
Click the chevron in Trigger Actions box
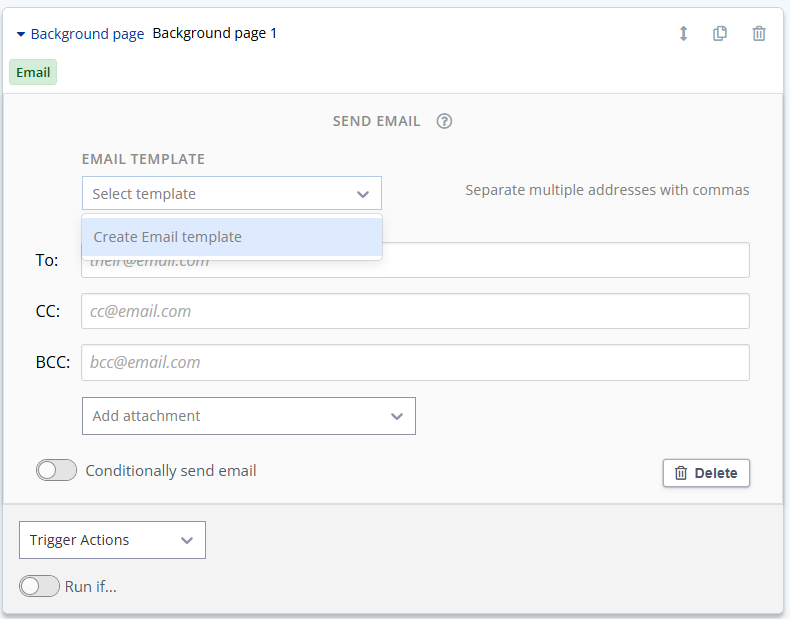point(187,540)
